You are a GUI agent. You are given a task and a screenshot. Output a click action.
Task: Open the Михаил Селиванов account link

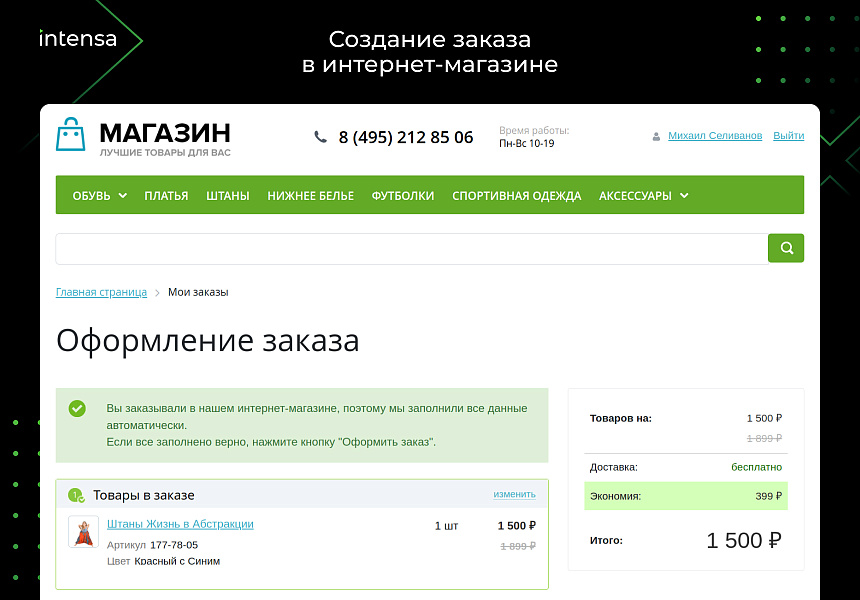[714, 135]
